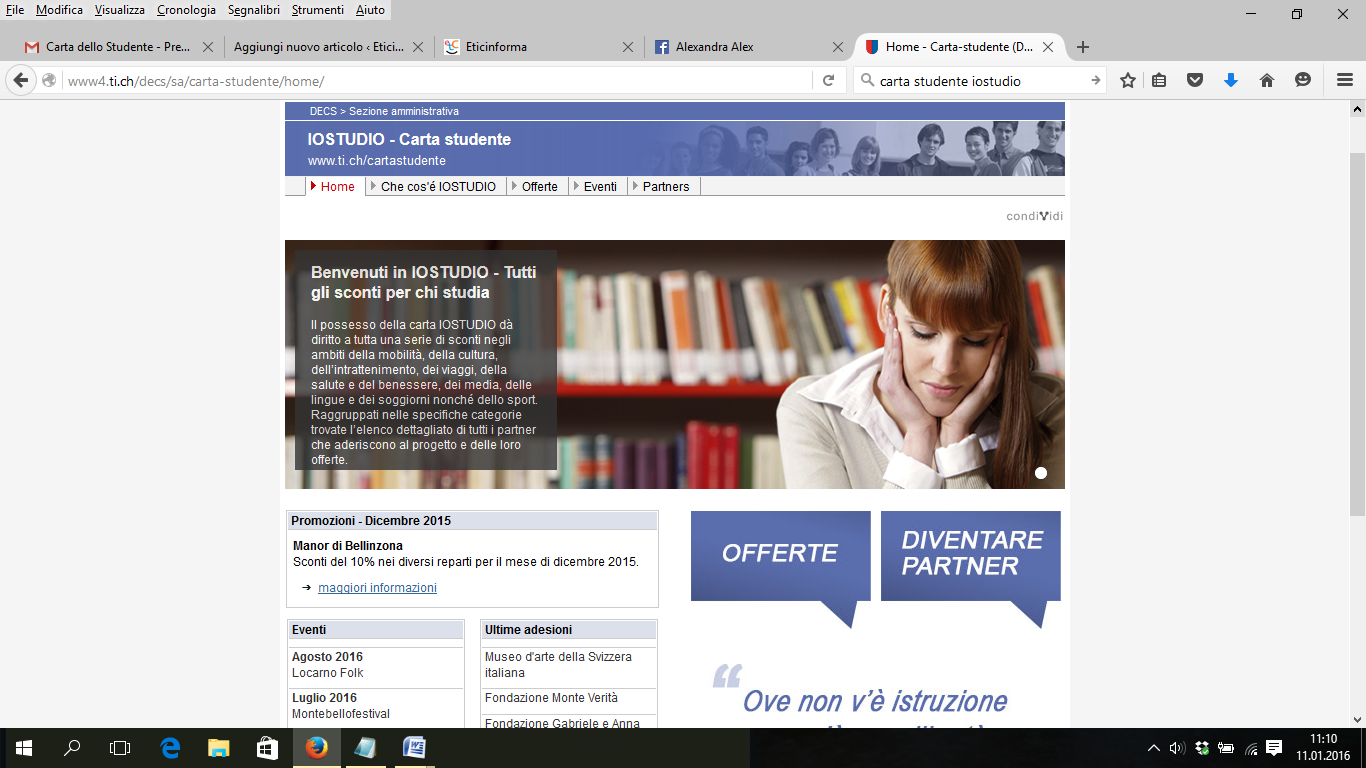
Task: Click the Dropbox tray icon
Action: point(1202,748)
